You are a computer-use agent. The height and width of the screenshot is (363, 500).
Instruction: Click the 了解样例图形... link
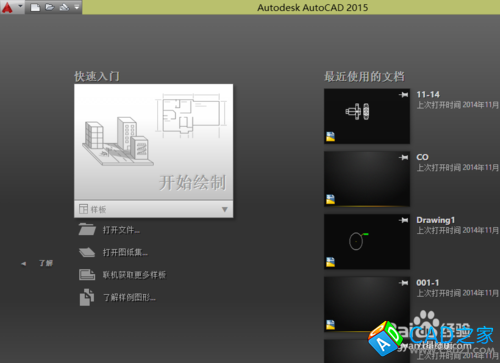tap(129, 297)
